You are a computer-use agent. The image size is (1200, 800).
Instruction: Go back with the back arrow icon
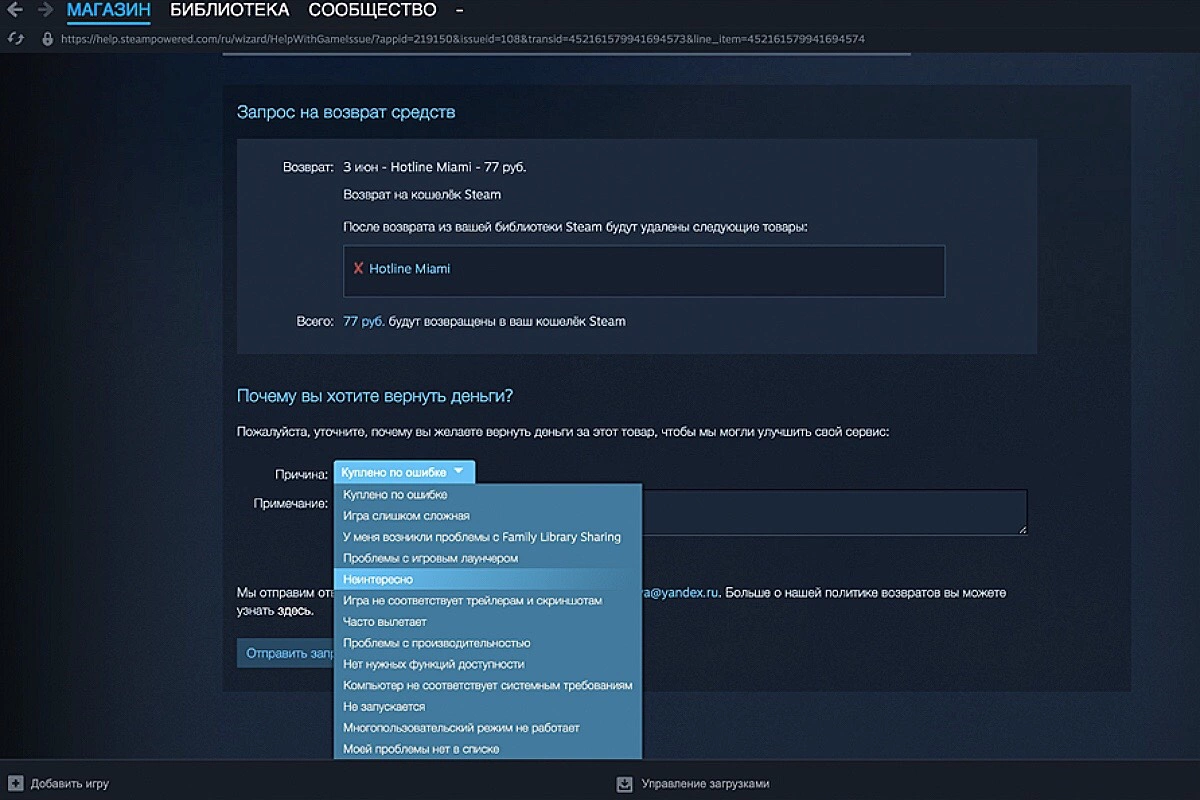(x=15, y=11)
